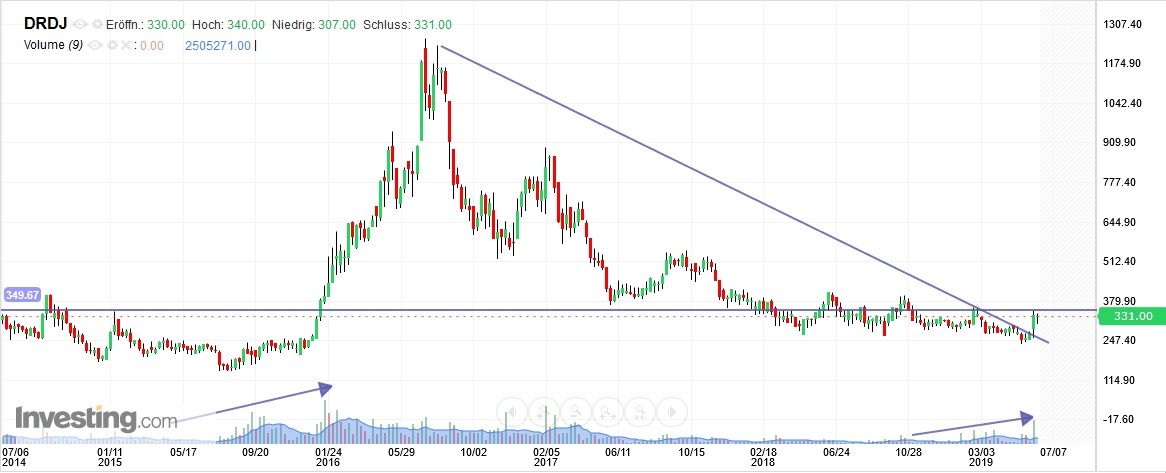The height and width of the screenshot is (473, 1166).
Task: Click the 1307.40 price axis label
Action: [1122, 25]
